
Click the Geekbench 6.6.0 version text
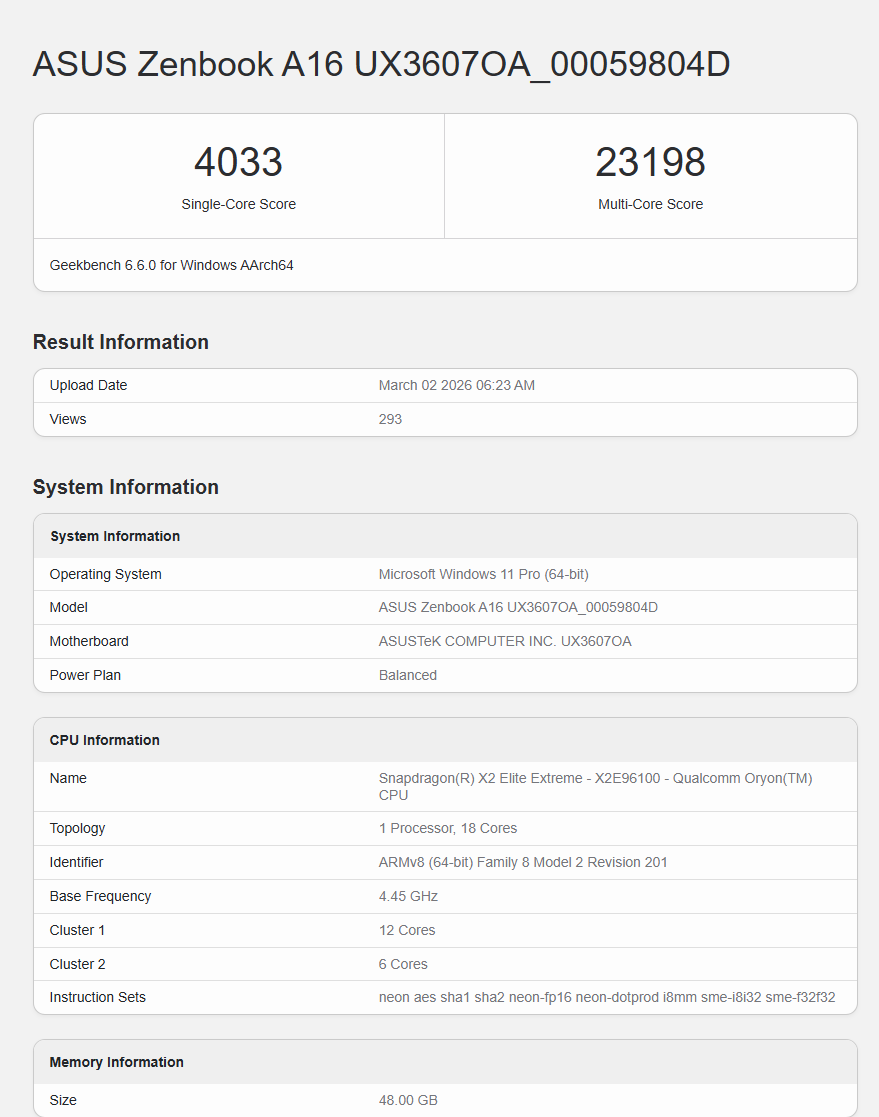click(171, 265)
